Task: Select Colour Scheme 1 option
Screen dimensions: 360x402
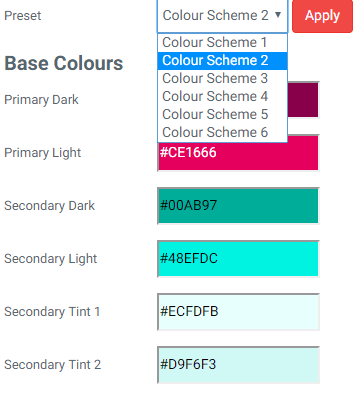Action: [x=222, y=43]
